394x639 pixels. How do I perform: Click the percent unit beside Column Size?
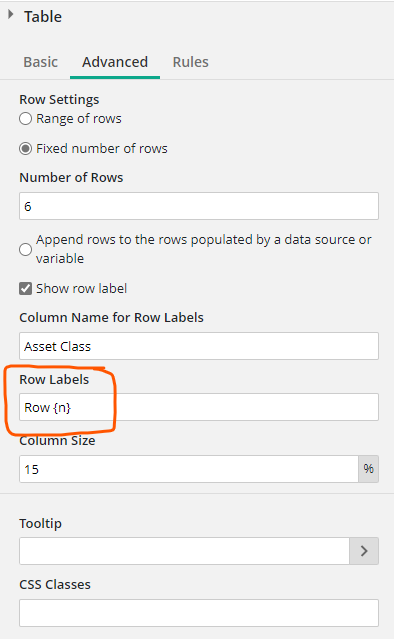click(368, 469)
